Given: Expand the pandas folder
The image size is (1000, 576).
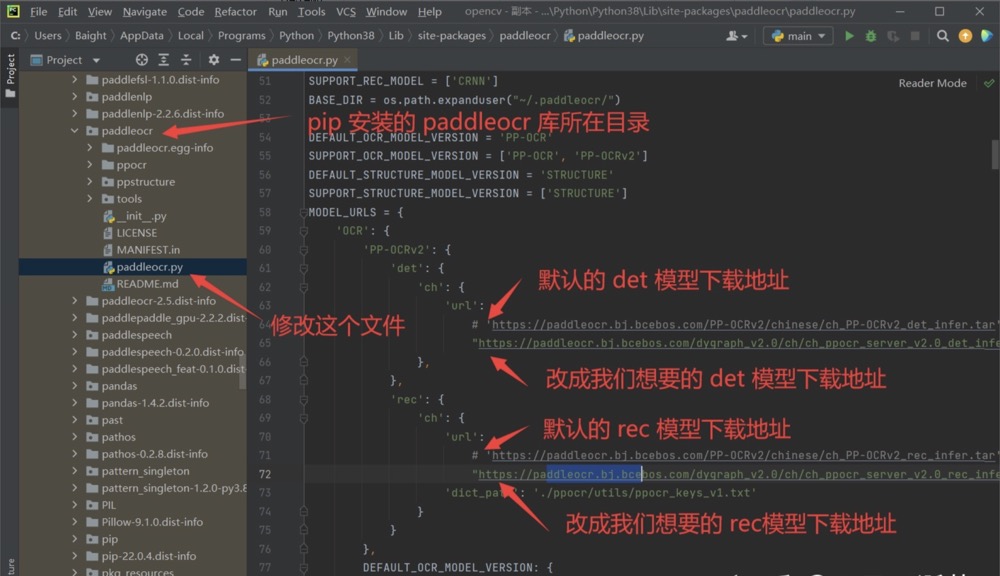Looking at the screenshot, I should (75, 386).
